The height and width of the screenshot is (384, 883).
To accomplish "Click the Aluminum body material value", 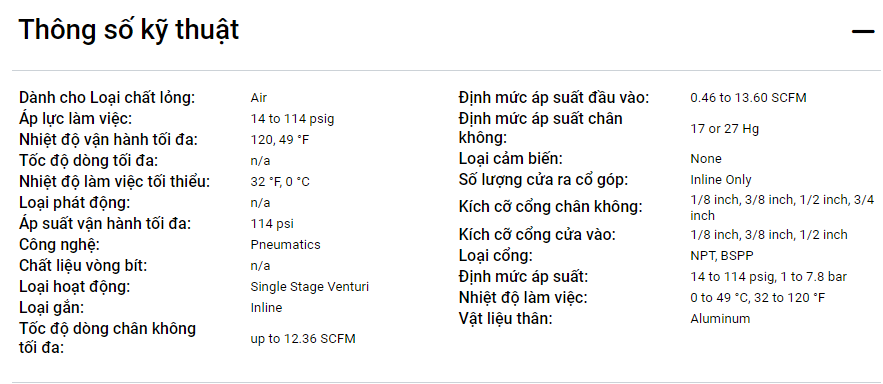I will coord(720,319).
